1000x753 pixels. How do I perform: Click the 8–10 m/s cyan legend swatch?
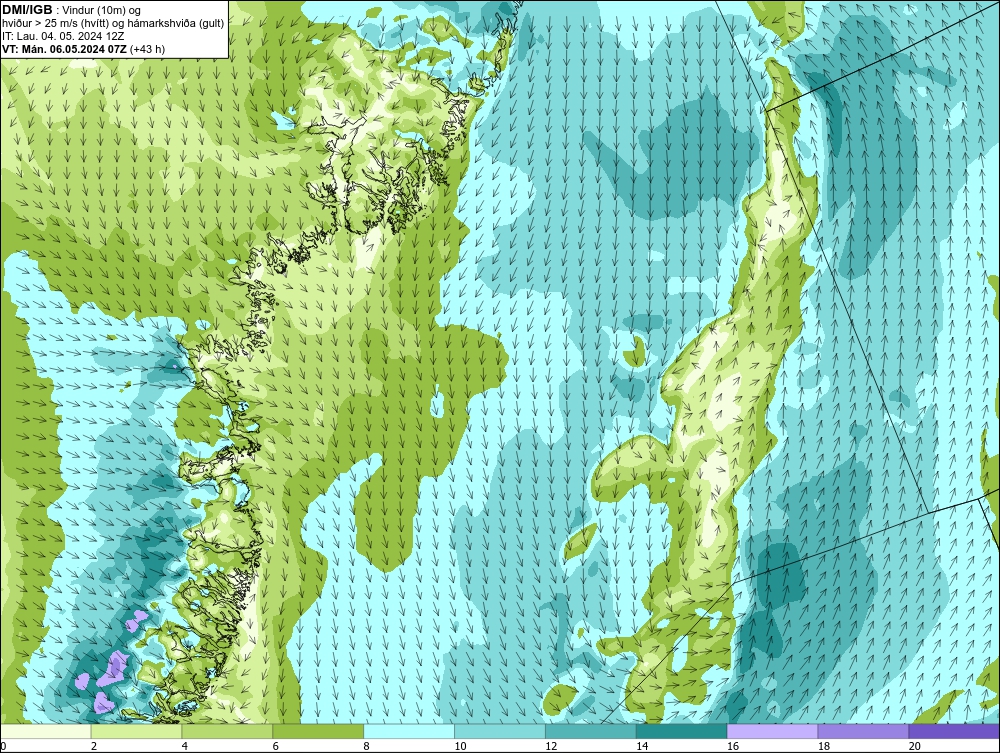[409, 731]
